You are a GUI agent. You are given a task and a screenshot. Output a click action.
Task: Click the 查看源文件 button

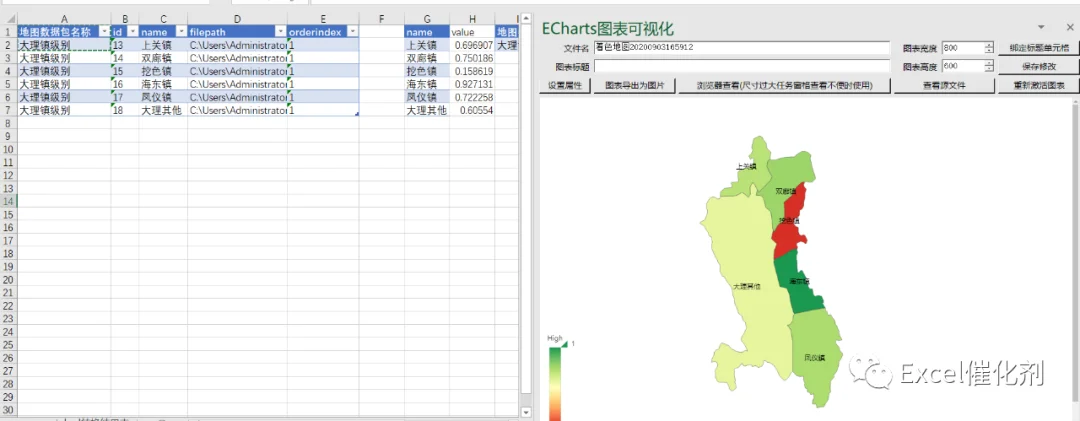pos(944,85)
